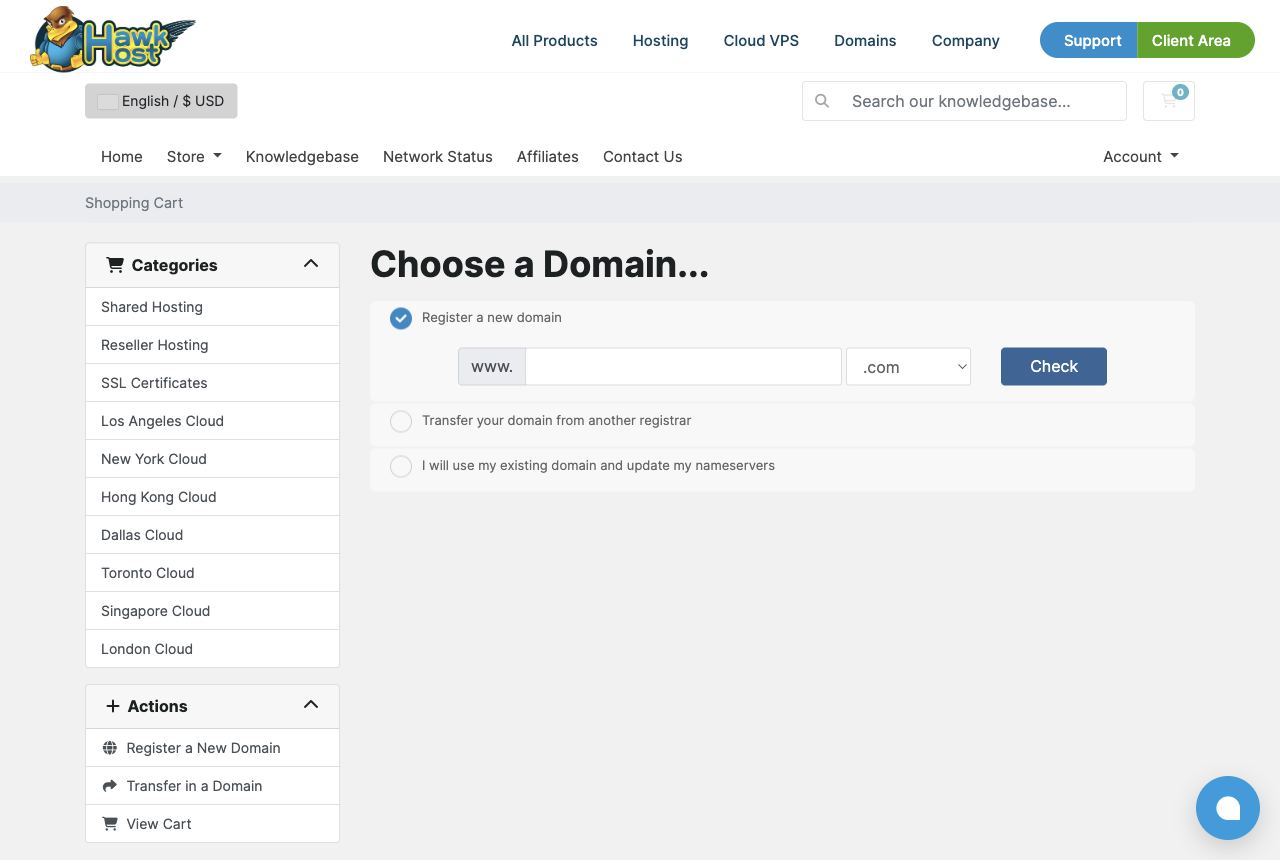Open the .com extension dropdown
Viewport: 1280px width, 860px height.
click(908, 367)
